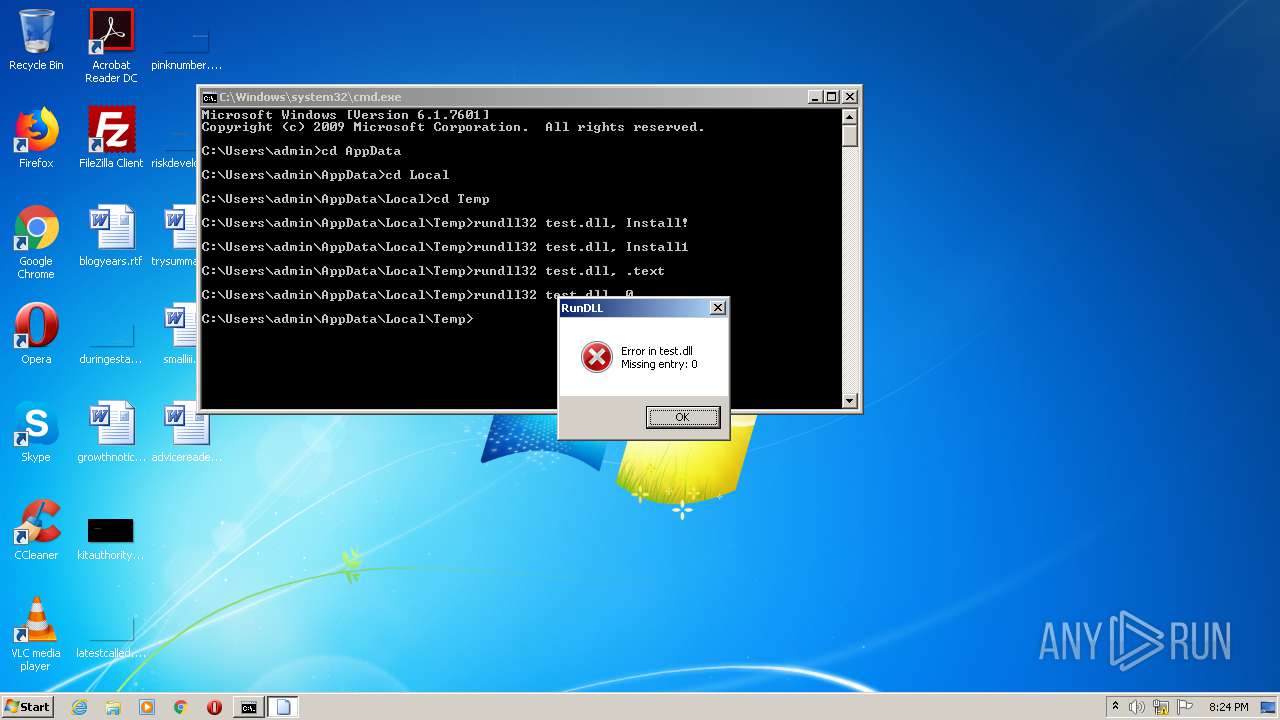Click the 'rundll32 test.dll, .text' line

pyautogui.click(x=433, y=271)
